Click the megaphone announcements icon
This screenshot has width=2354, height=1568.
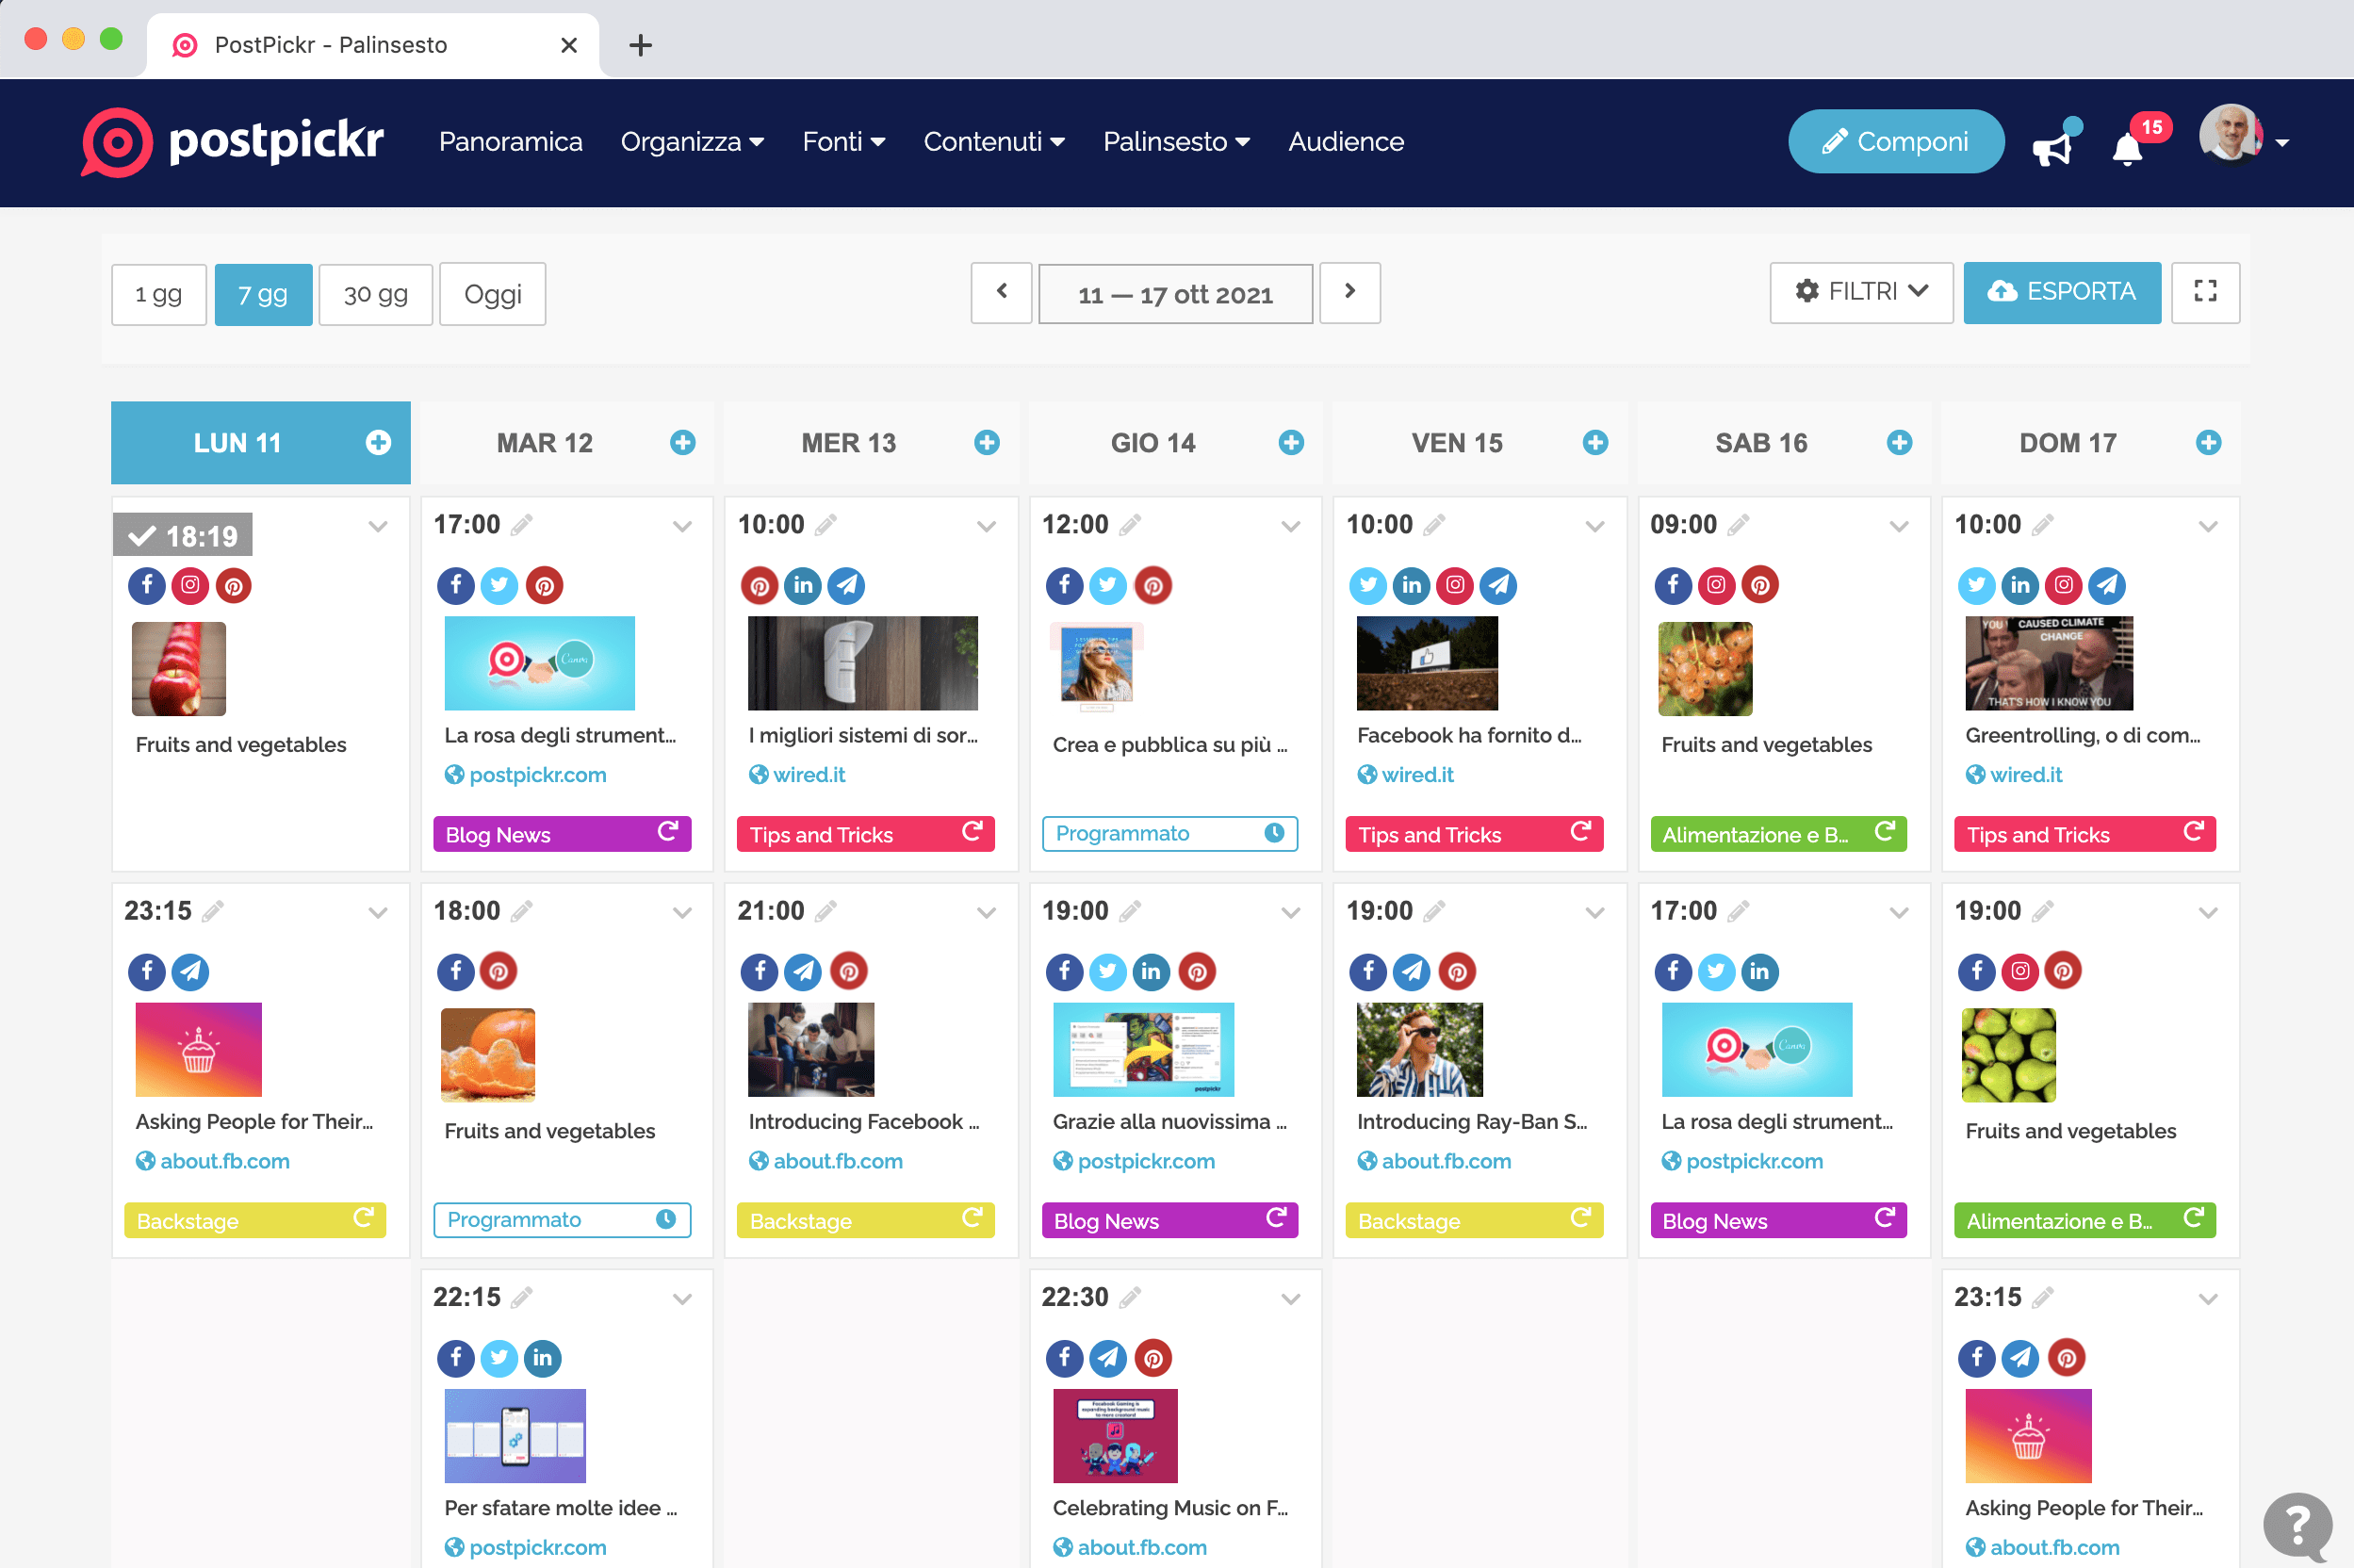tap(2051, 148)
